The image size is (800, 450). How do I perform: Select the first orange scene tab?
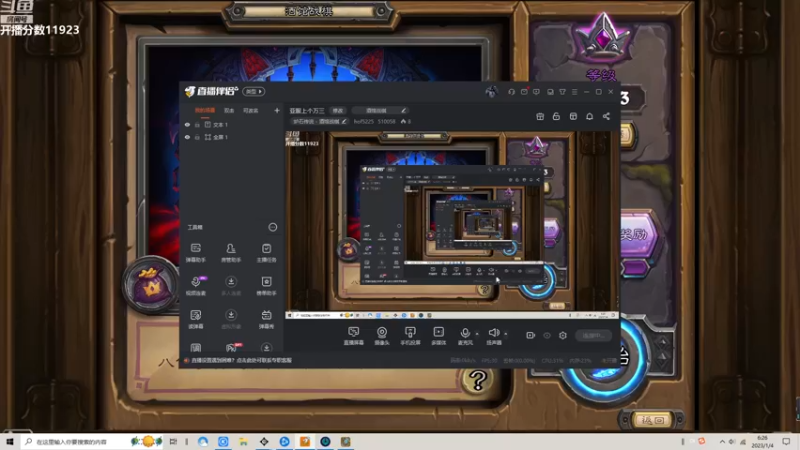click(205, 110)
